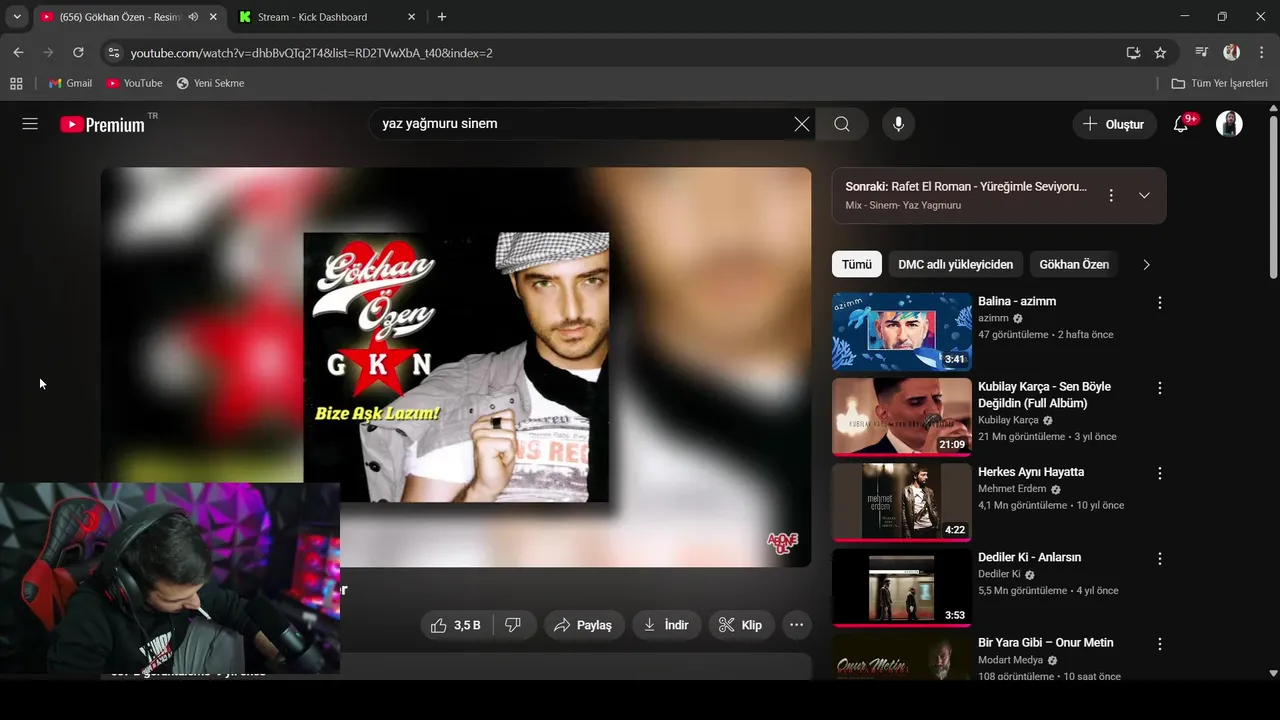The width and height of the screenshot is (1280, 720).
Task: Bookmark this page with star
Action: pos(1160,52)
